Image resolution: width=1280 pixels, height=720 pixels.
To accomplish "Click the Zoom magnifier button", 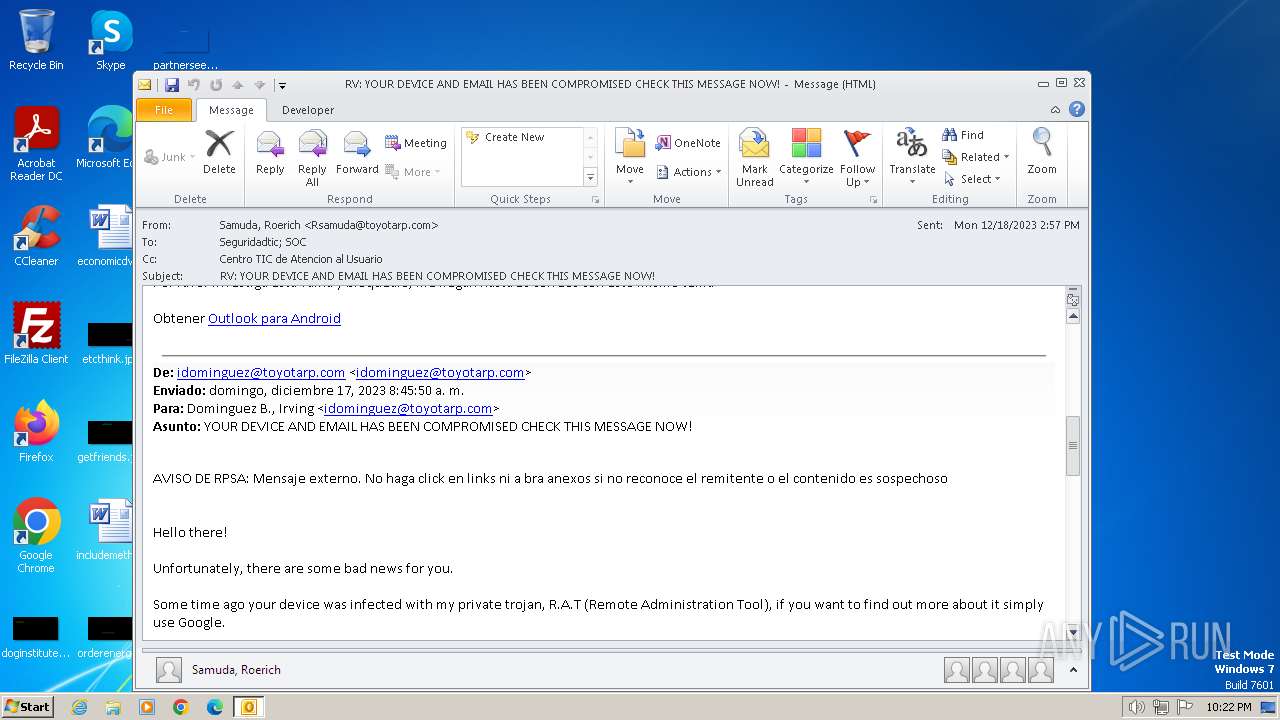I will (1042, 153).
